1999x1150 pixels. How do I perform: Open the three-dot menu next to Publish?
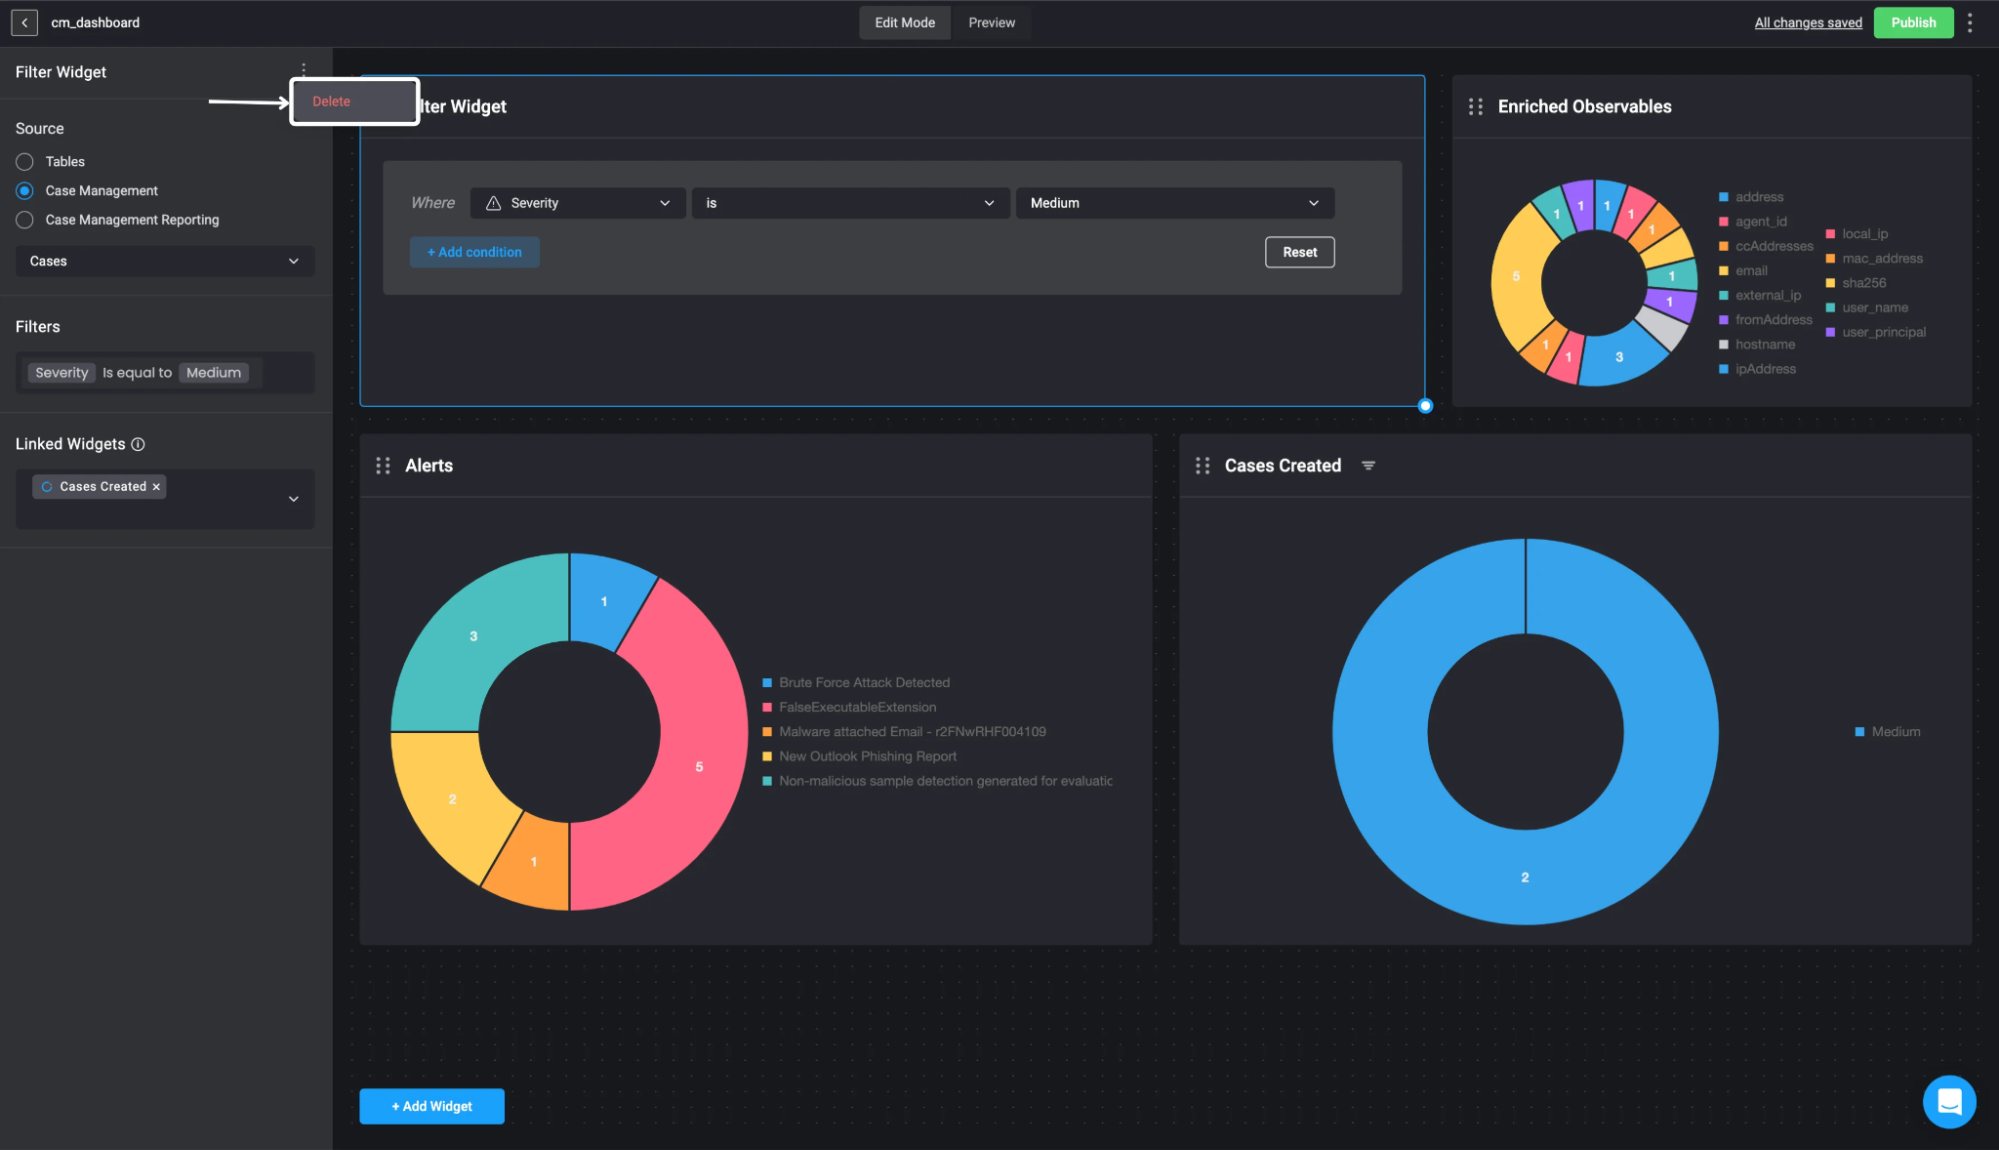click(x=1970, y=22)
